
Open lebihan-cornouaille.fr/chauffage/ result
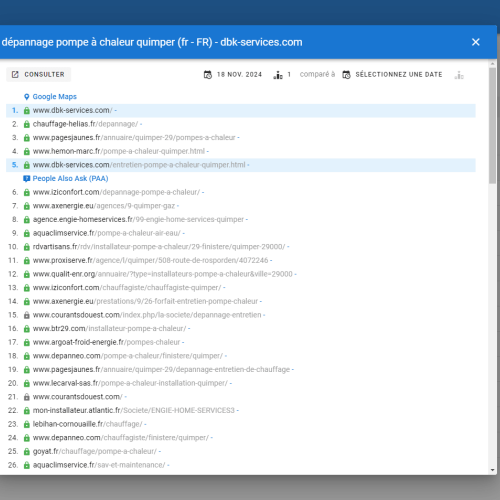(87, 424)
